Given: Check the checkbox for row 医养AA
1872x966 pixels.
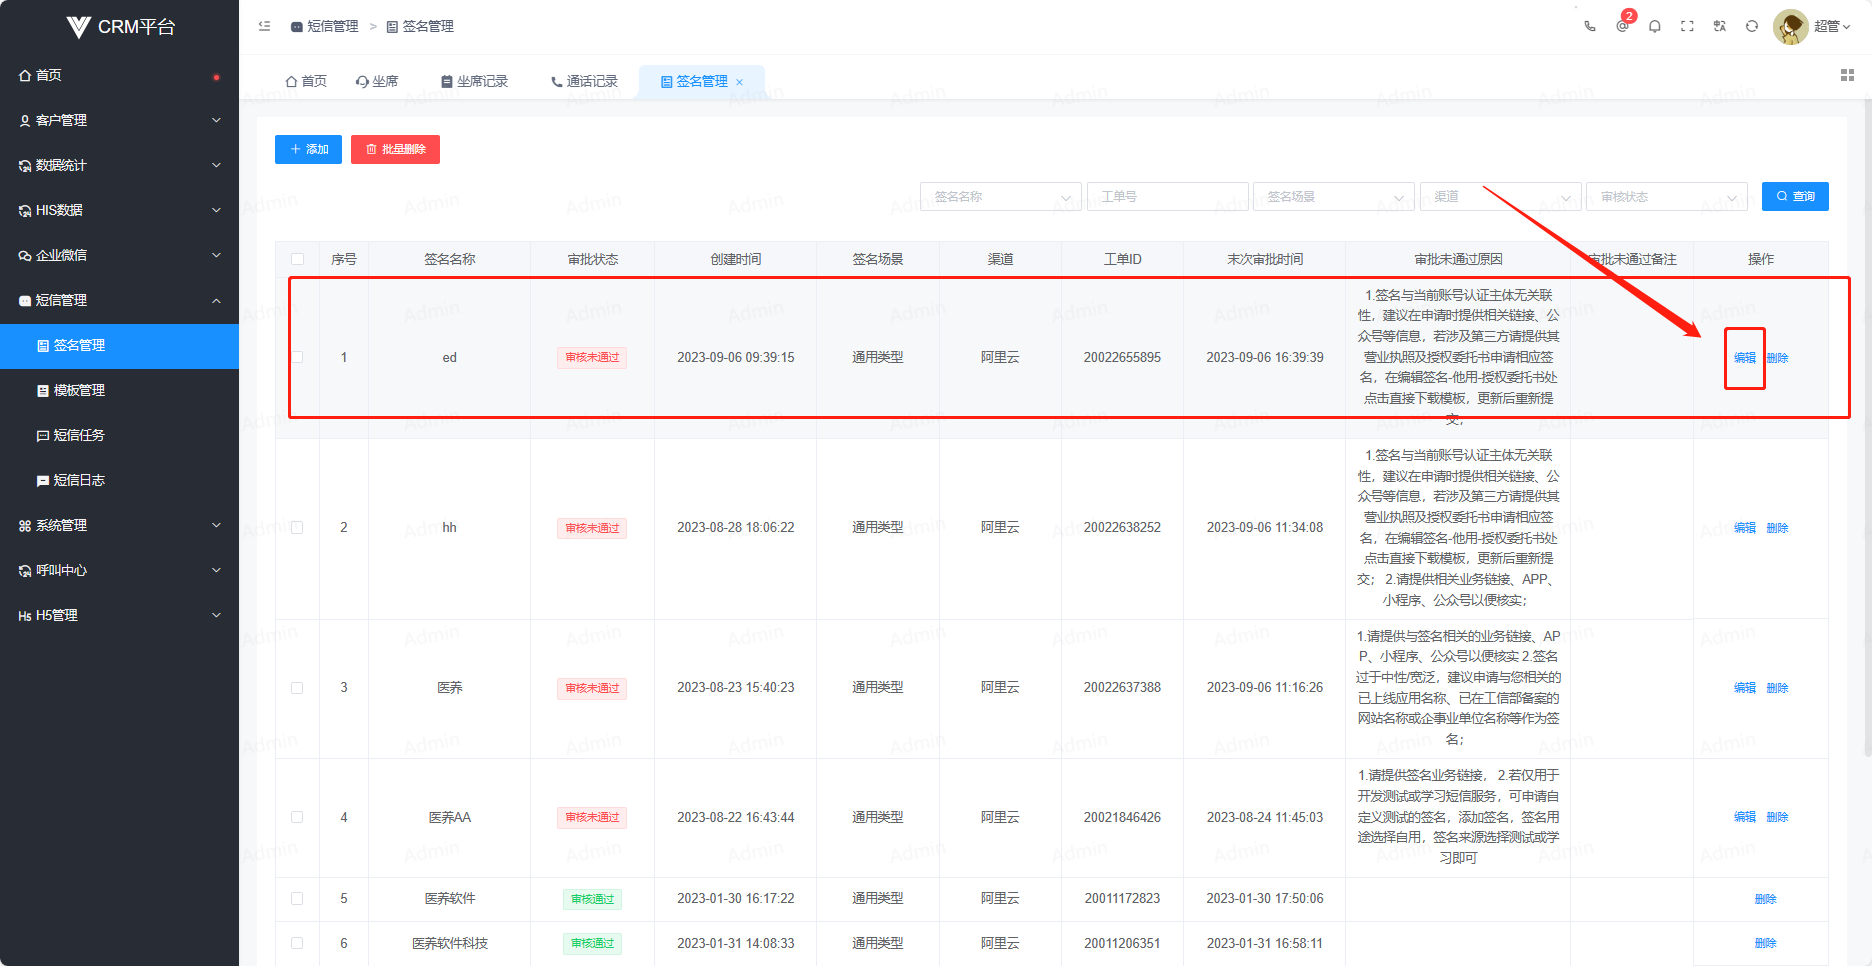Looking at the screenshot, I should 297,817.
